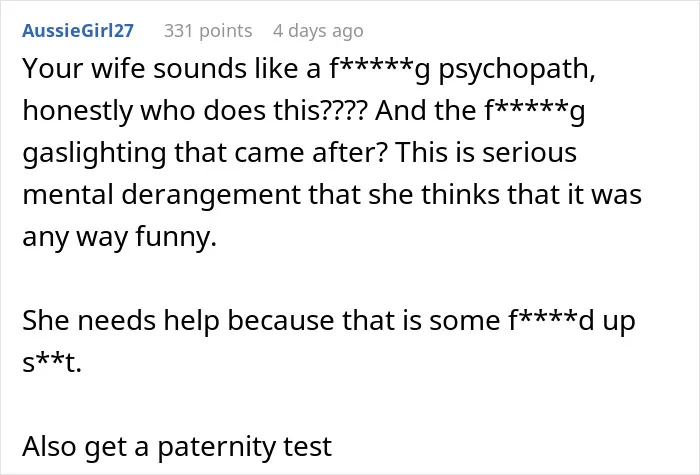Click the censored 'f****d up' text
The width and height of the screenshot is (700, 475).
(x=571, y=321)
